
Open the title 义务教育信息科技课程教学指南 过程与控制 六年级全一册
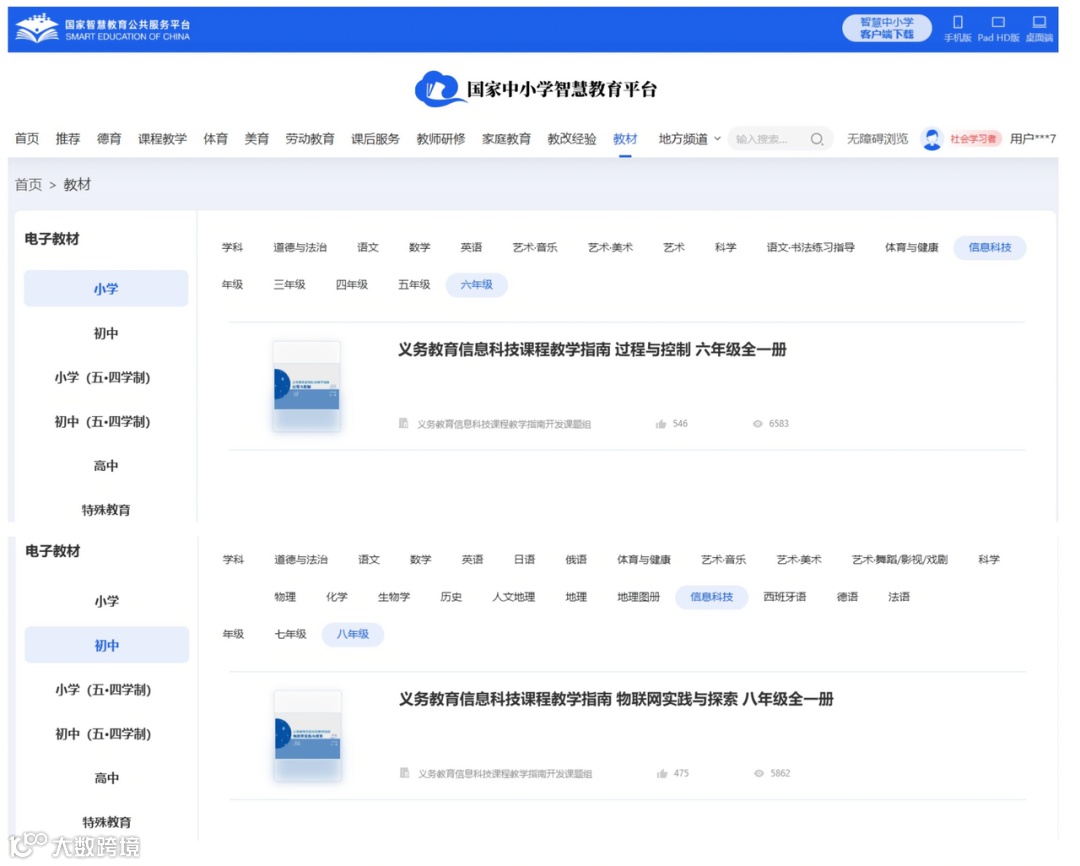click(x=592, y=350)
